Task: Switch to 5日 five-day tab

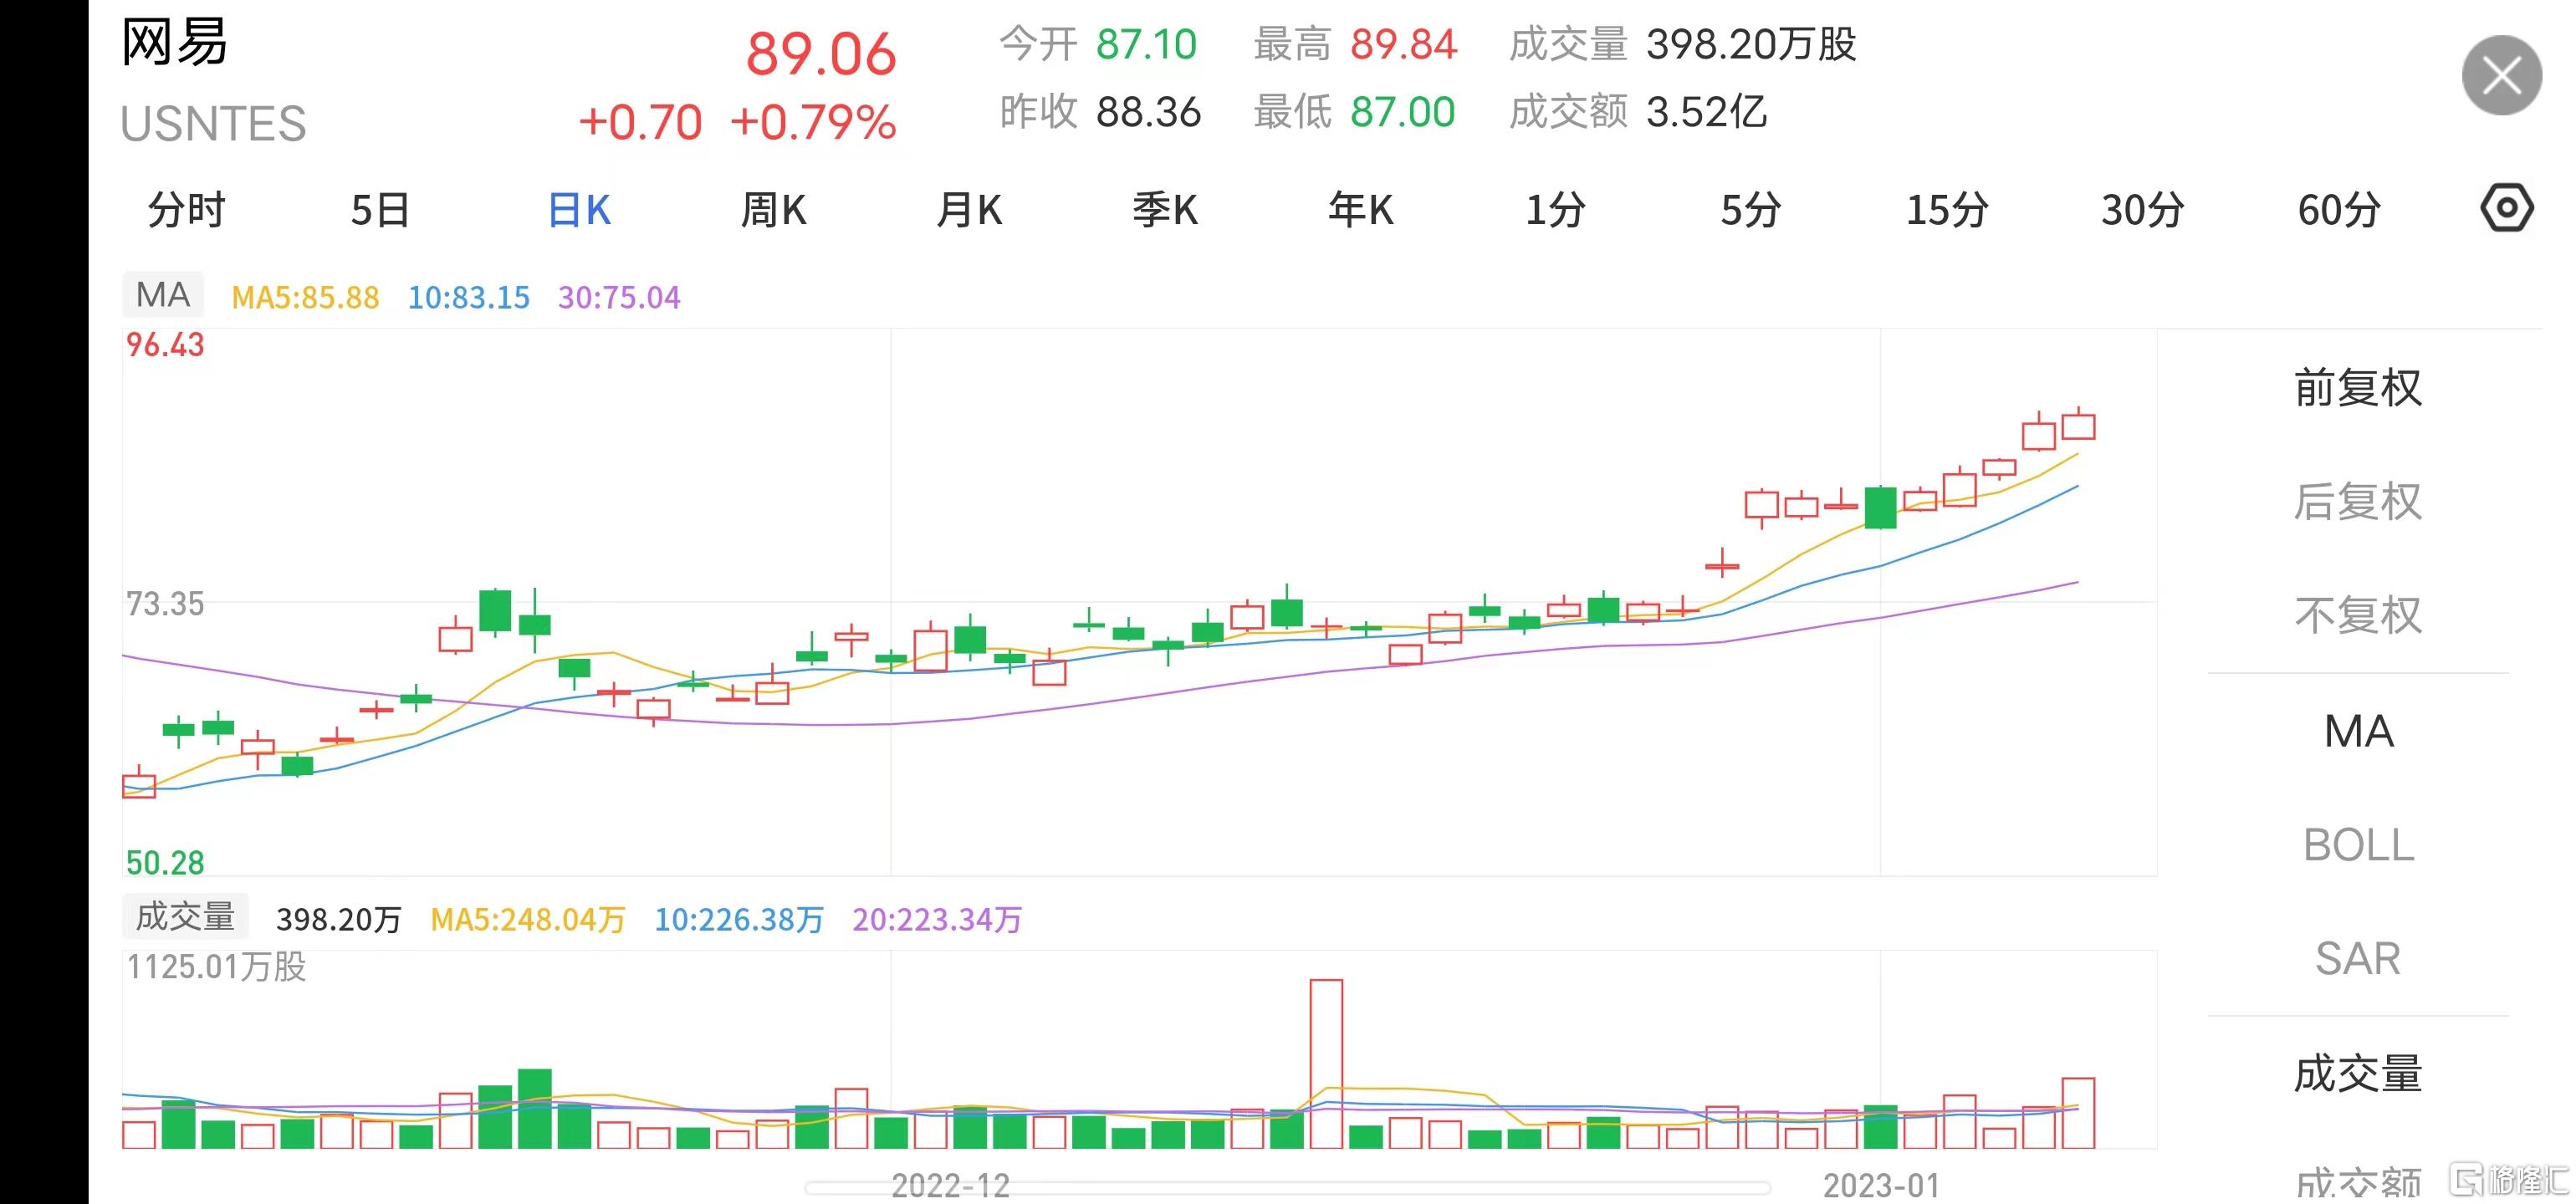Action: coord(381,210)
